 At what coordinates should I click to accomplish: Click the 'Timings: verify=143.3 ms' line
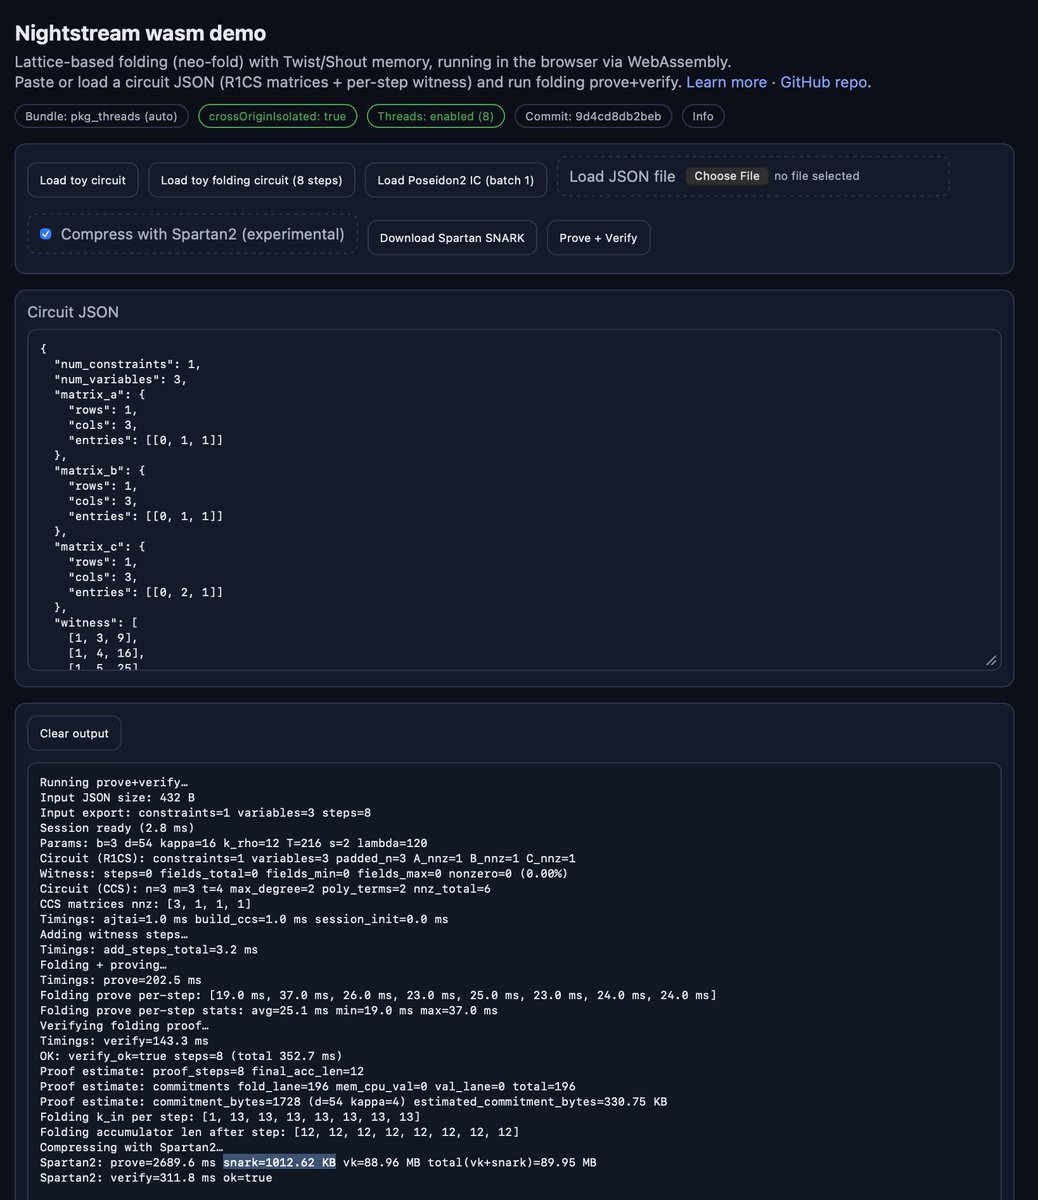pyautogui.click(x=124, y=1041)
